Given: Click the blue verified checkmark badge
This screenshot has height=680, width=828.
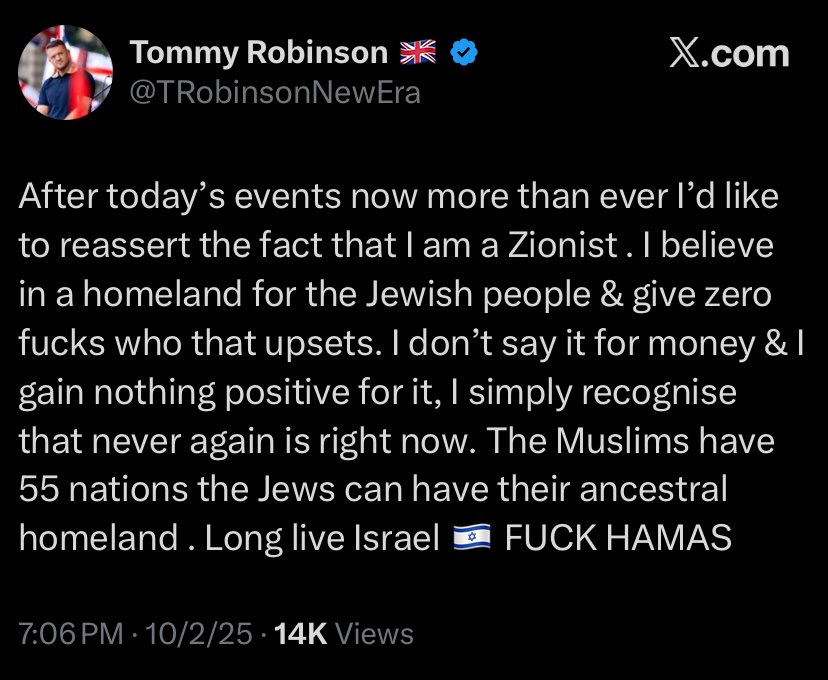Looking at the screenshot, I should [461, 53].
